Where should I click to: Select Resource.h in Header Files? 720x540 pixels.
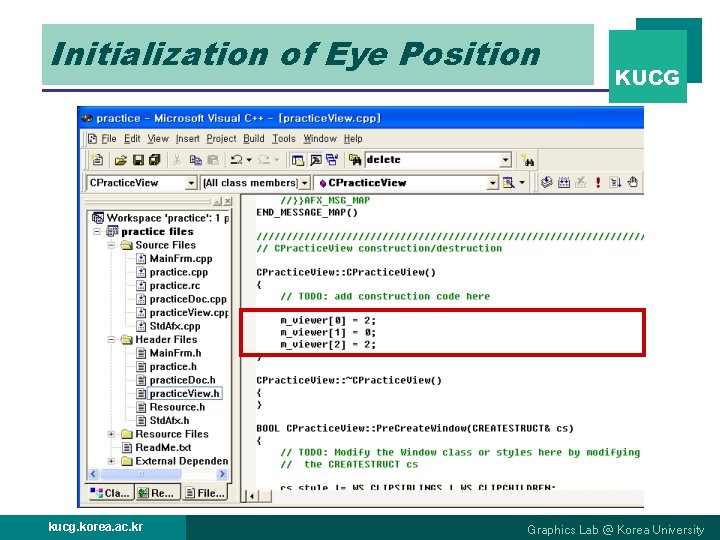[177, 407]
